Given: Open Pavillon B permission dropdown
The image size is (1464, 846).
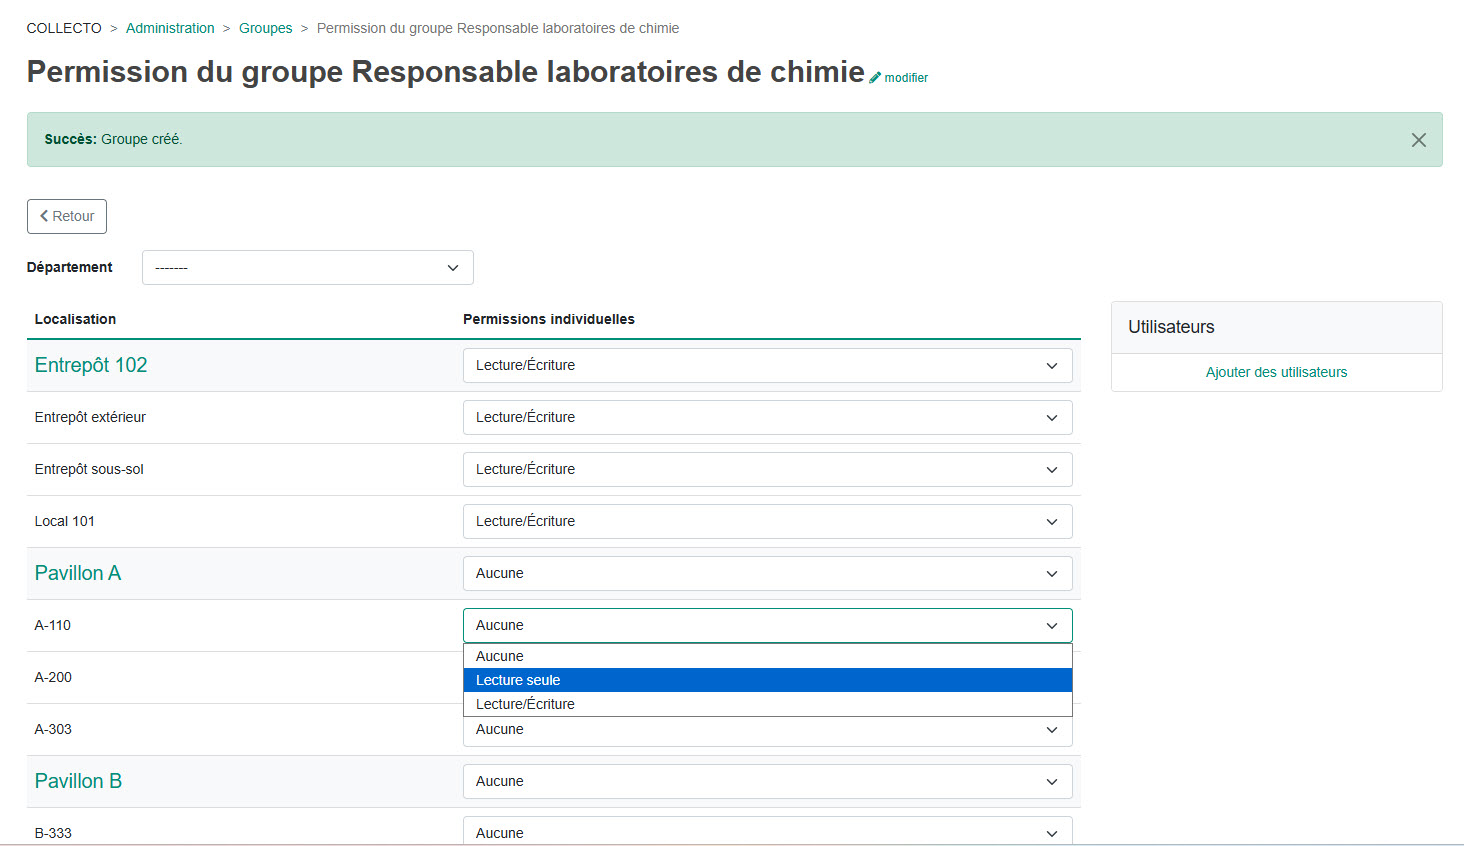Looking at the screenshot, I should click(x=767, y=782).
